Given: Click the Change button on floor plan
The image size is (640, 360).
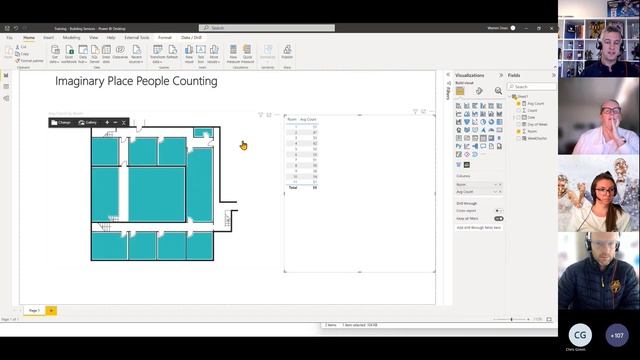Looking at the screenshot, I should point(61,122).
